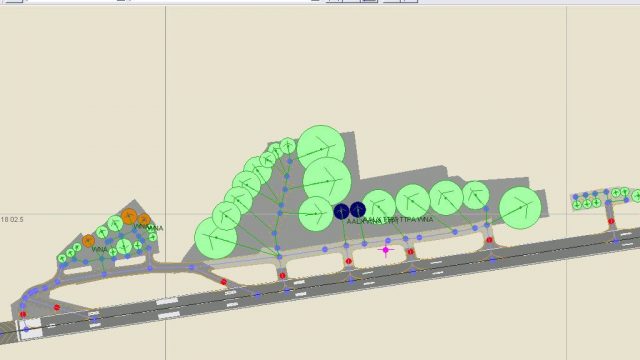The height and width of the screenshot is (360, 640).
Task: Click red hold-short node right of the magenta marker
Action: click(x=411, y=252)
